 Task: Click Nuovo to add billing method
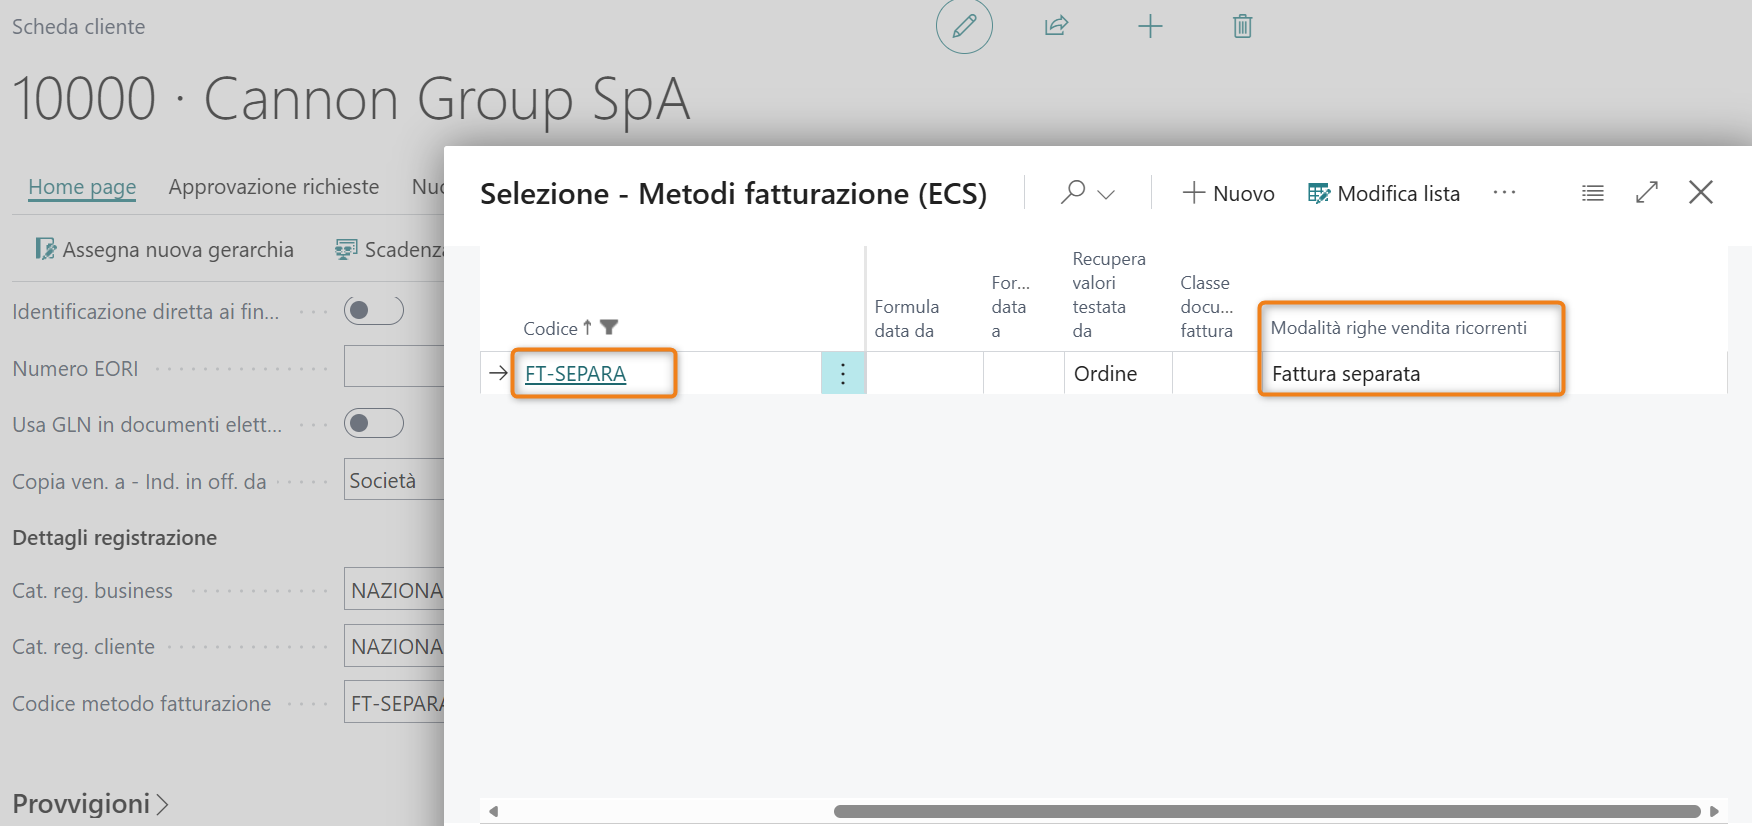point(1228,193)
